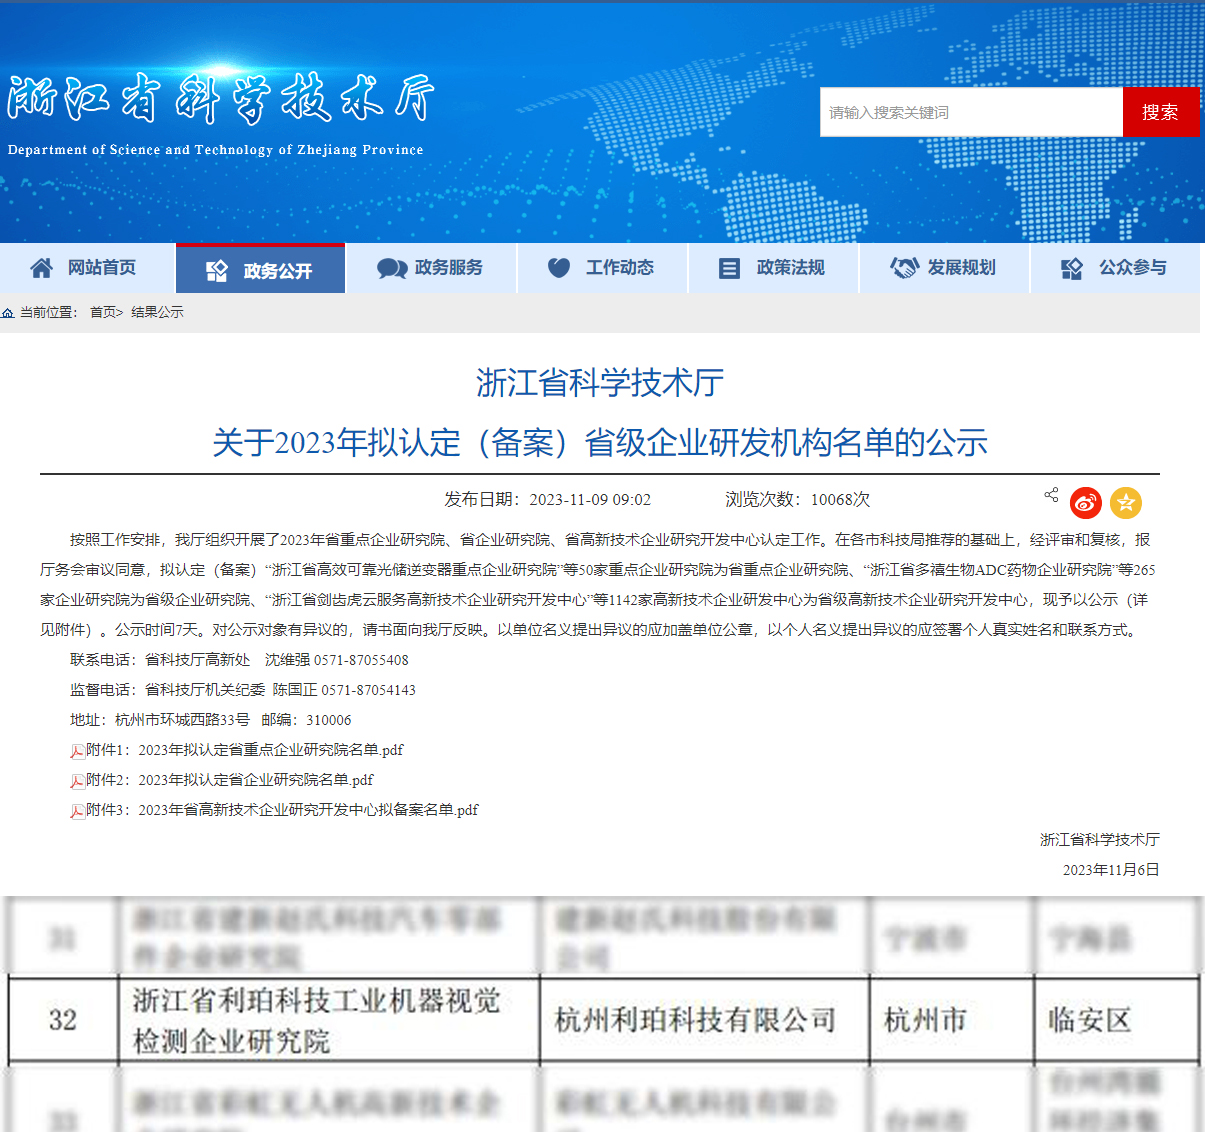
Task: Share the article to Weibo
Action: [x=1086, y=503]
